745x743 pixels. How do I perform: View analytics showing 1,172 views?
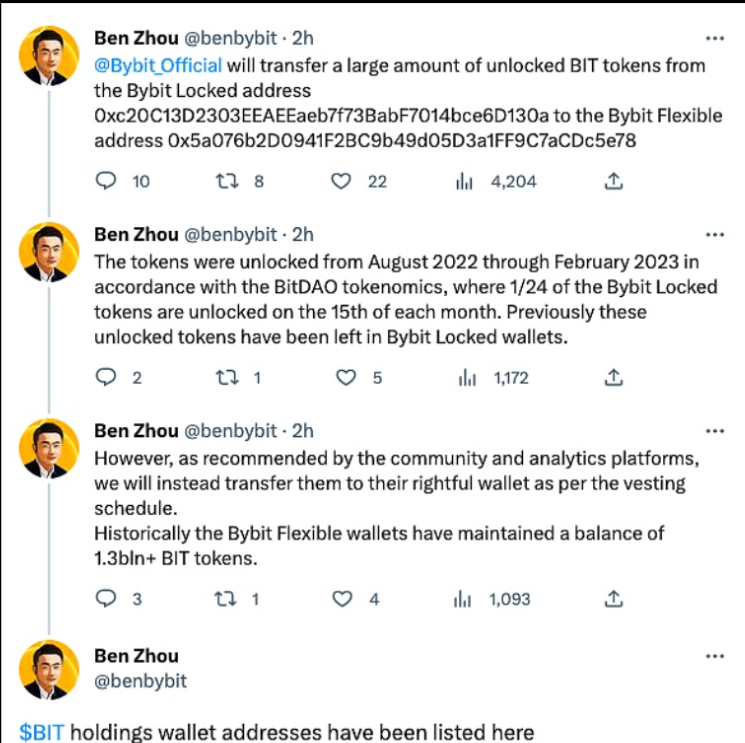[464, 378]
